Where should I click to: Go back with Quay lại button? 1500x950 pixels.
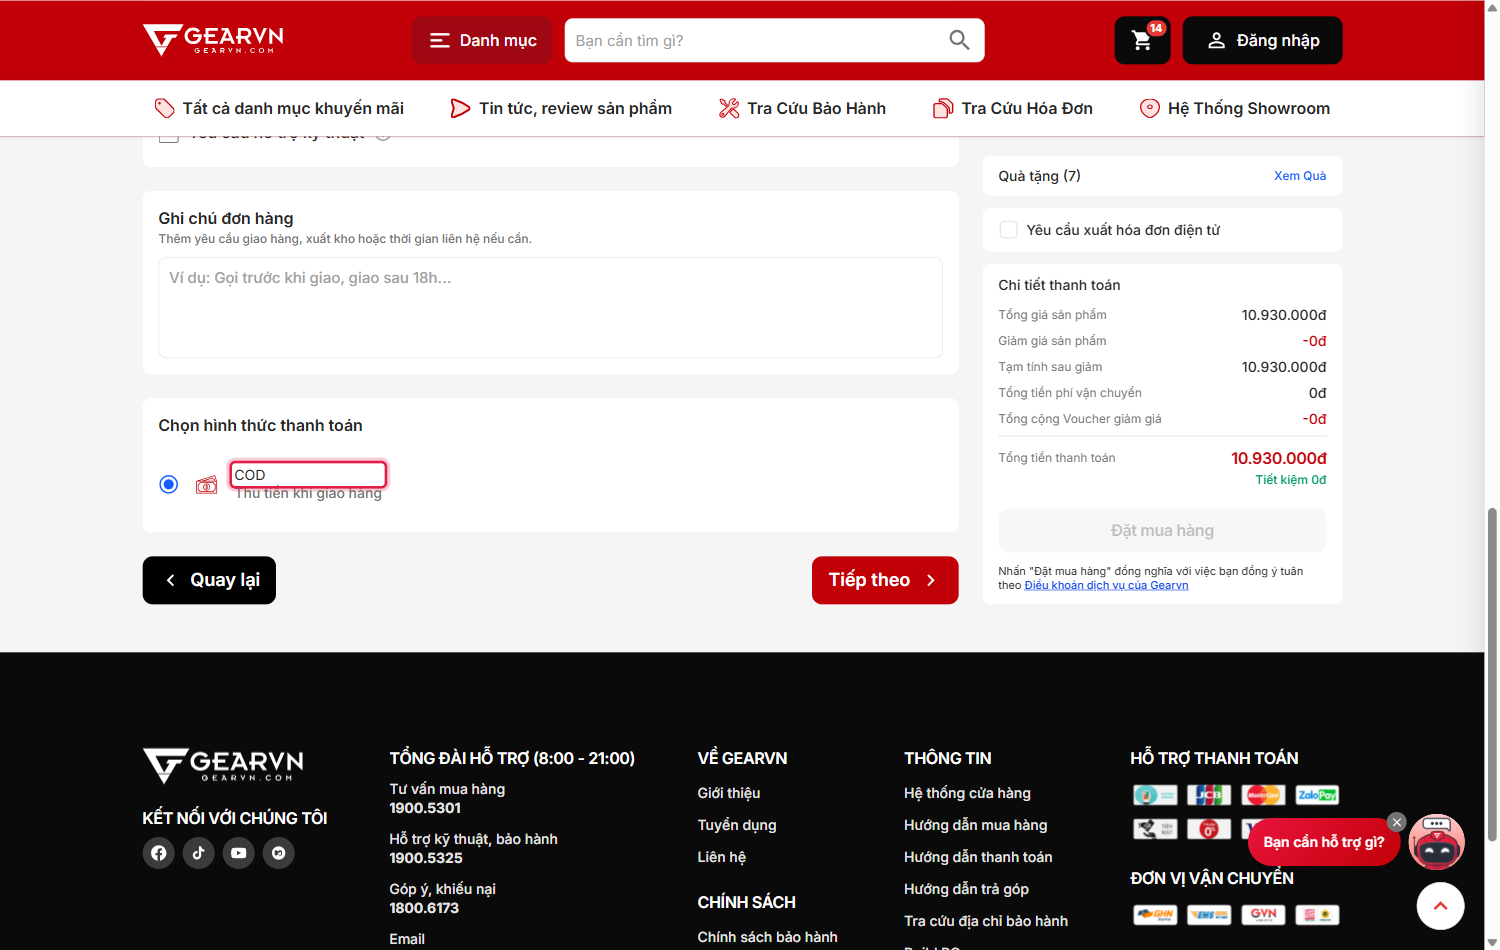209,580
